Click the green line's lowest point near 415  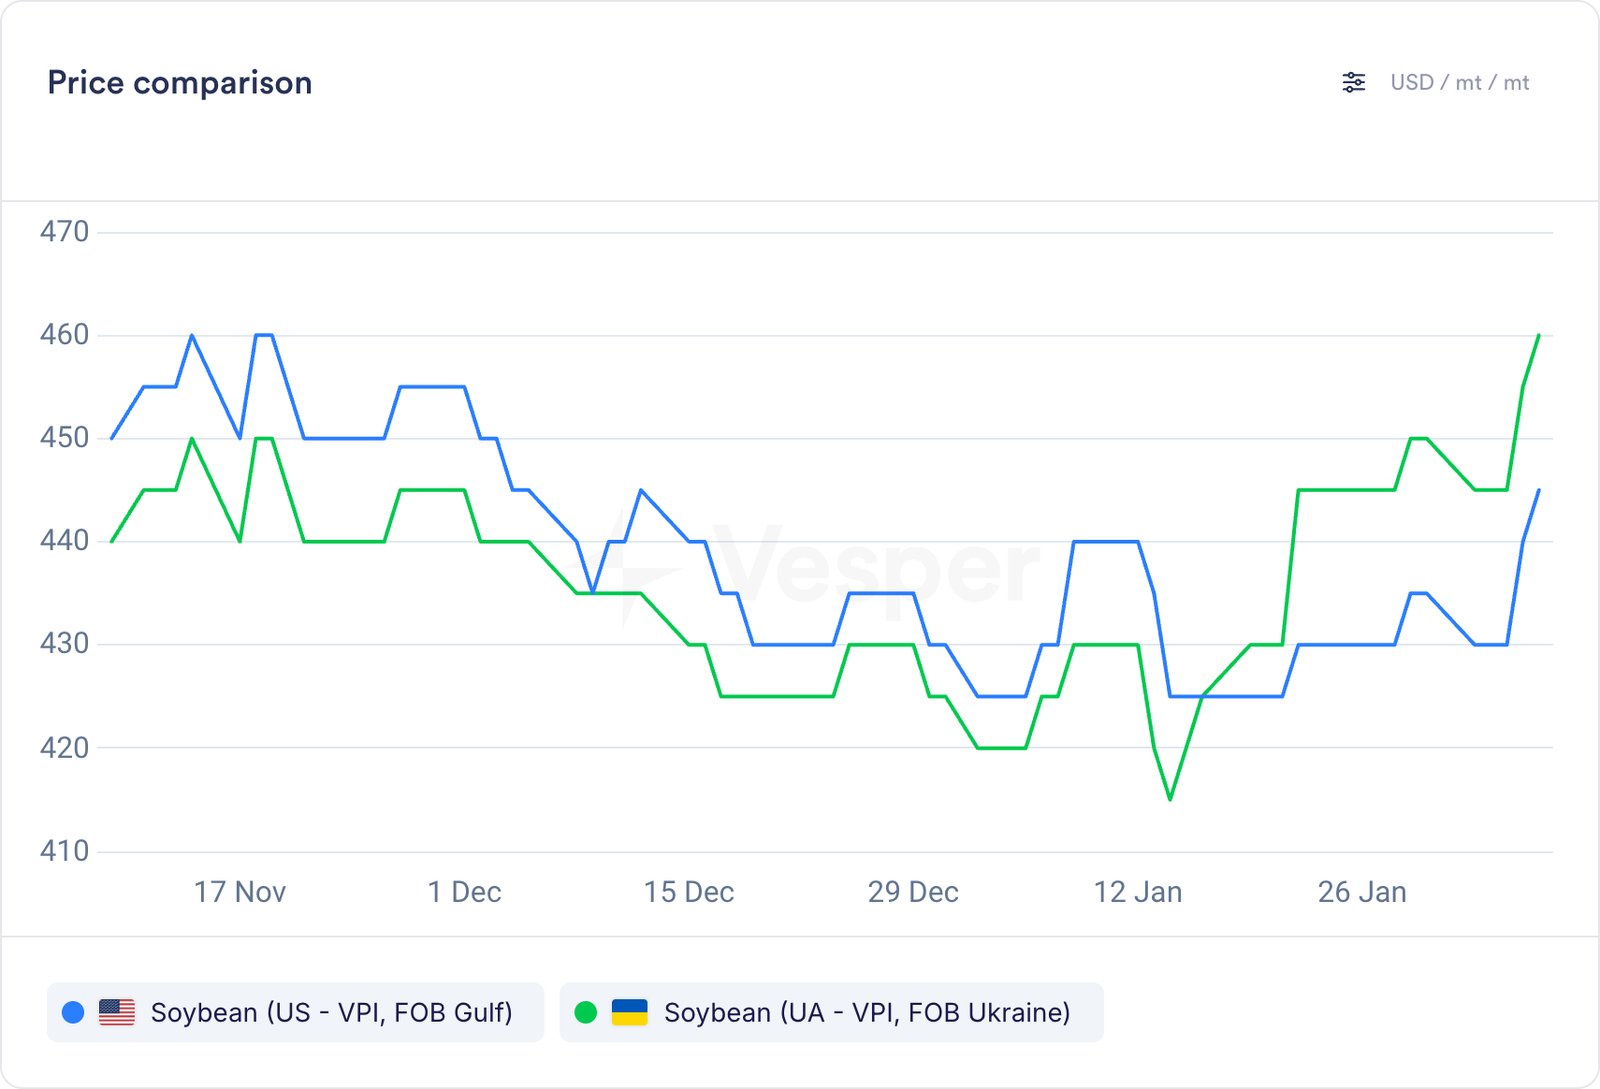pyautogui.click(x=1170, y=799)
